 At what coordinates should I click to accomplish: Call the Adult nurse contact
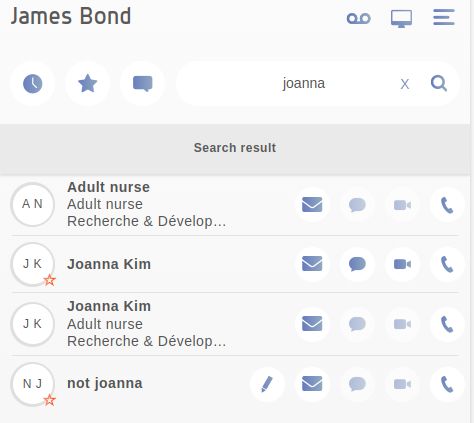click(447, 205)
